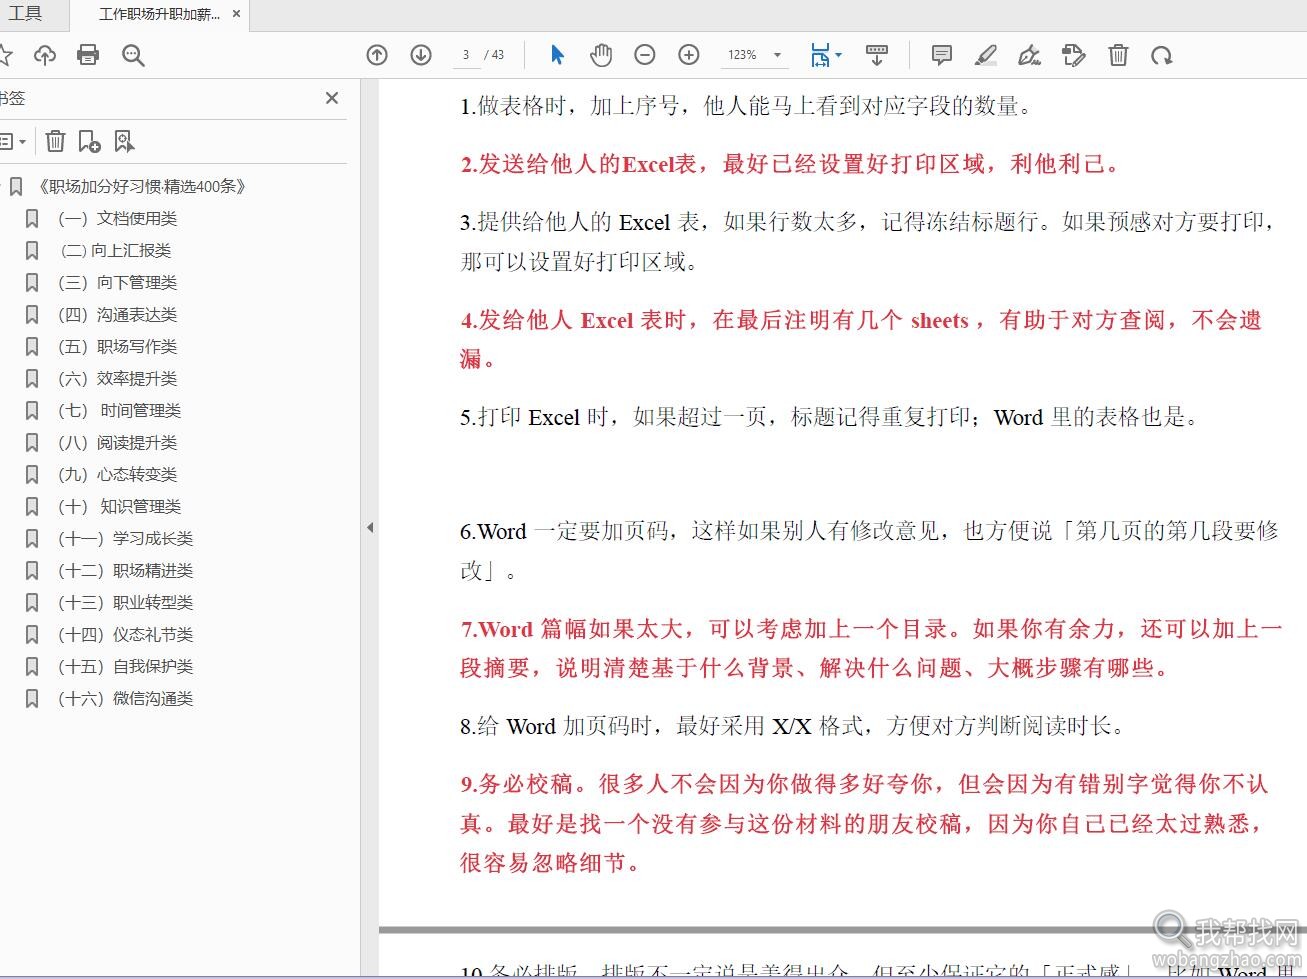This screenshot has width=1307, height=979.
Task: Open the sign document tool
Action: coord(1029,55)
